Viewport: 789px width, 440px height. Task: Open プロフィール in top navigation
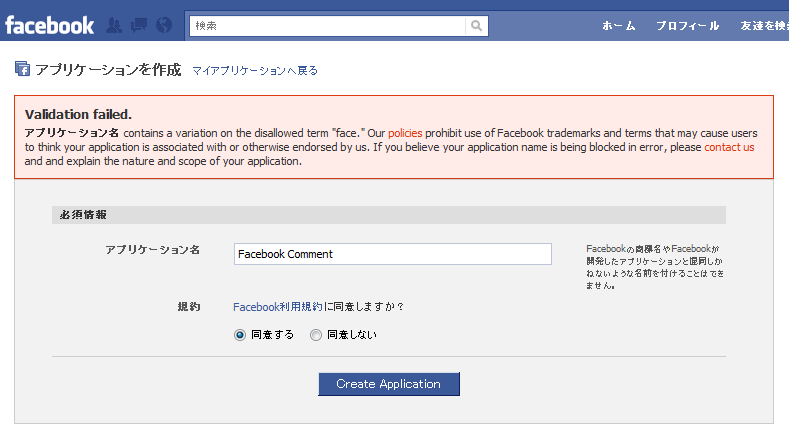tap(687, 26)
